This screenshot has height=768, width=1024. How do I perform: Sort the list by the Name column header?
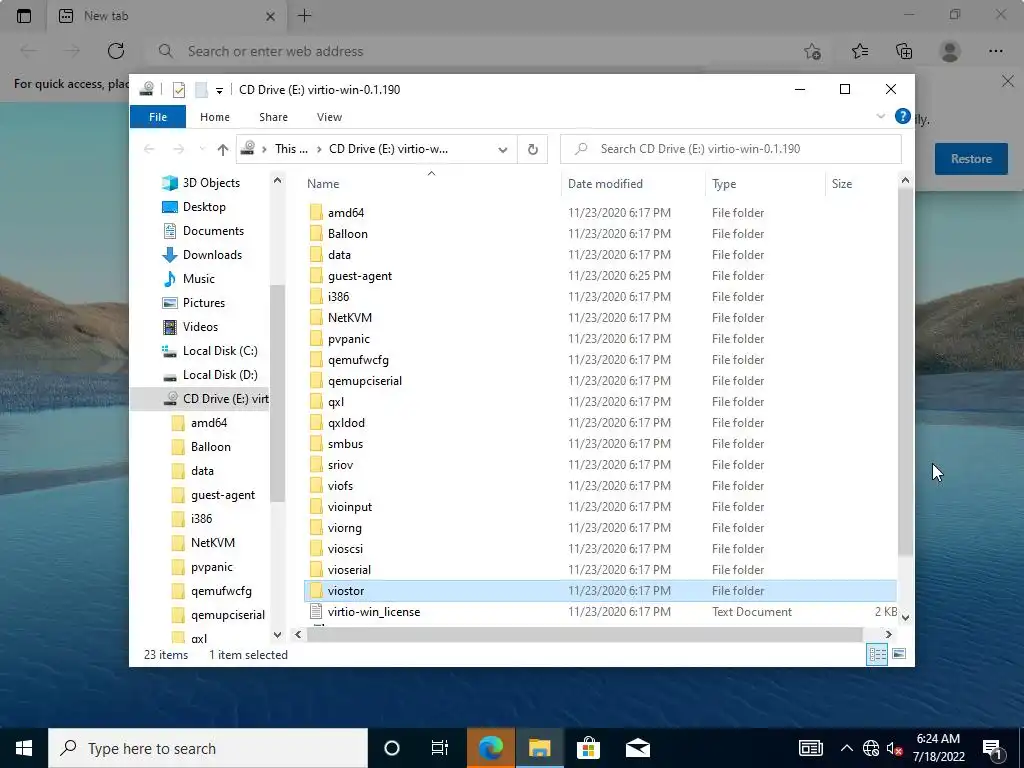pyautogui.click(x=431, y=184)
